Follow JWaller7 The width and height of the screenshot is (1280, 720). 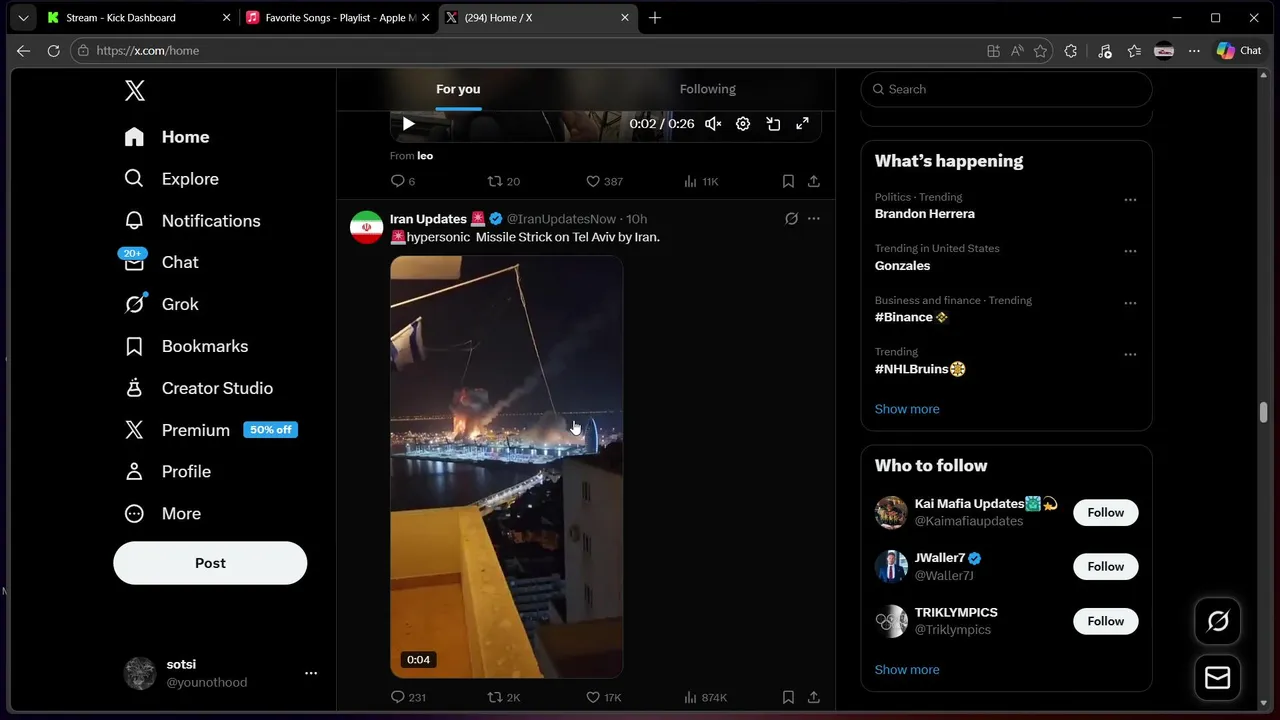point(1106,566)
